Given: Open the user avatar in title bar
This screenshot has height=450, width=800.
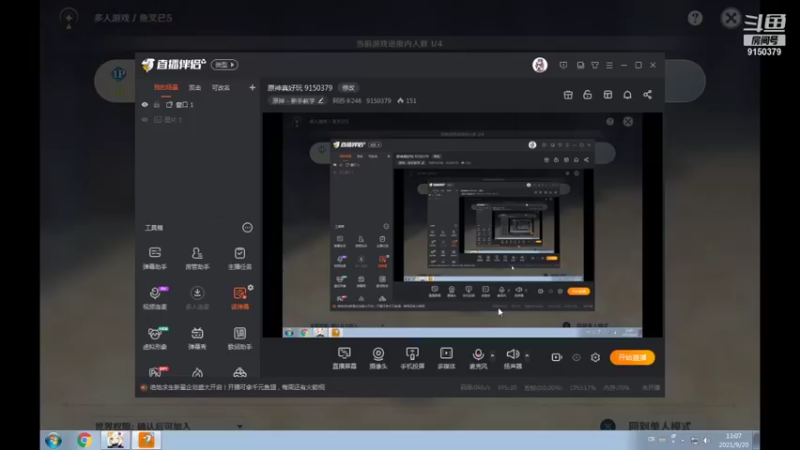Looking at the screenshot, I should (540, 65).
